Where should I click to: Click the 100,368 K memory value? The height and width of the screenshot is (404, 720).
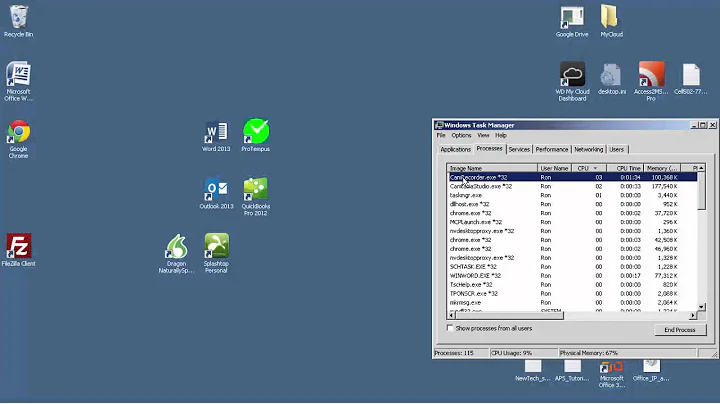click(x=664, y=177)
